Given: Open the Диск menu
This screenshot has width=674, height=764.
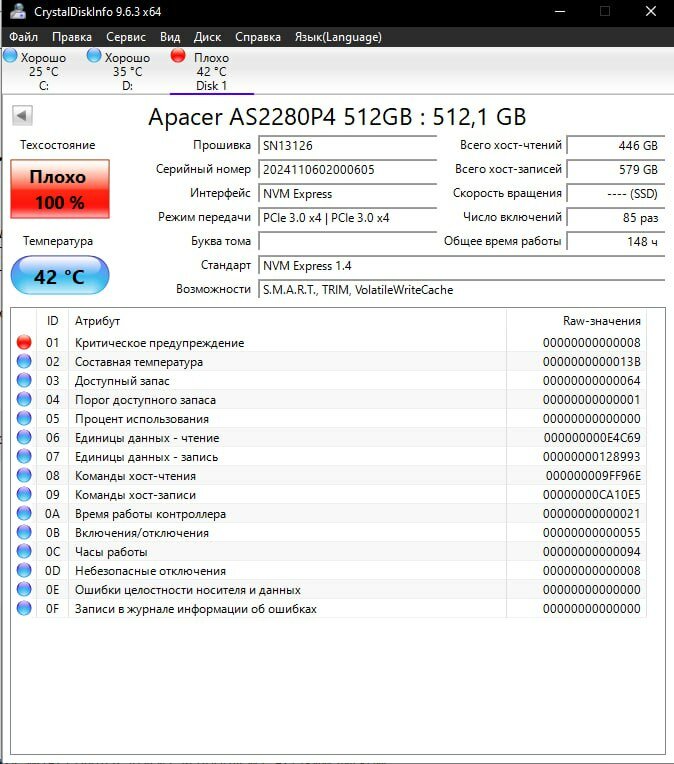Looking at the screenshot, I should tap(207, 37).
